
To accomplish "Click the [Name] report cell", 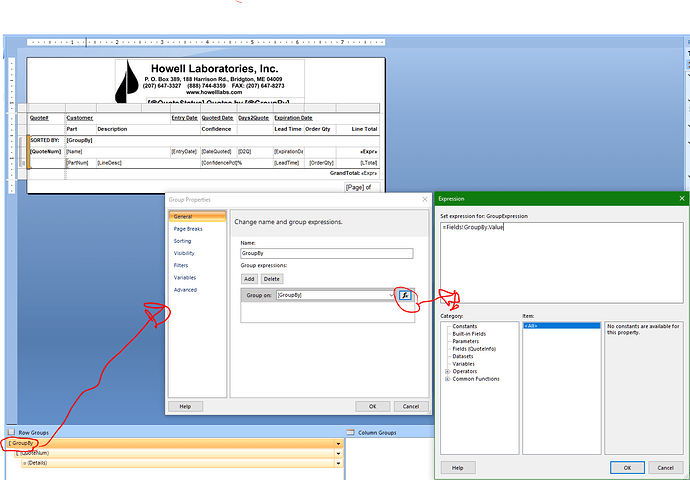I will [118, 152].
